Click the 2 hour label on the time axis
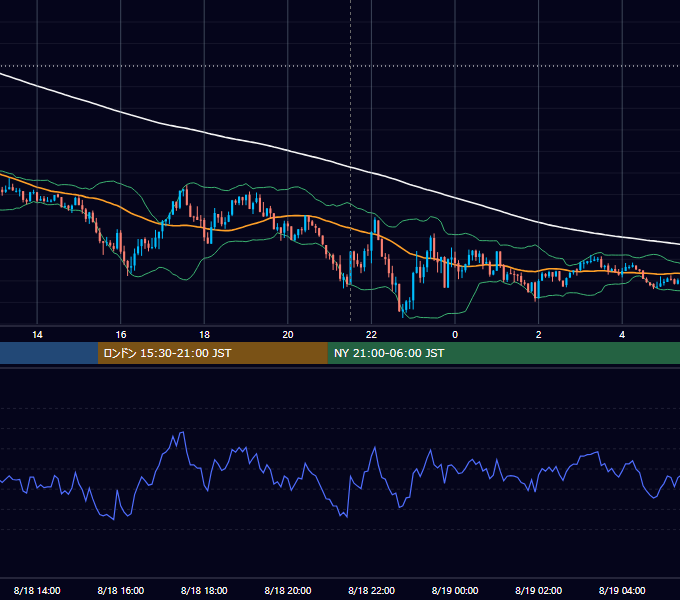Image resolution: width=680 pixels, height=600 pixels. (539, 335)
